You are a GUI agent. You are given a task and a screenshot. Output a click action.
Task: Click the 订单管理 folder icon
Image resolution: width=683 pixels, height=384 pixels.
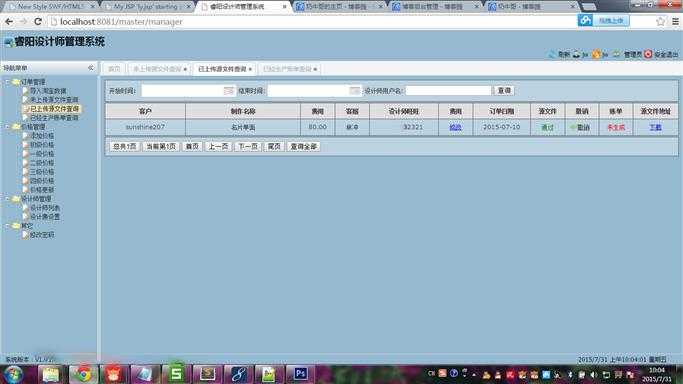pos(16,82)
